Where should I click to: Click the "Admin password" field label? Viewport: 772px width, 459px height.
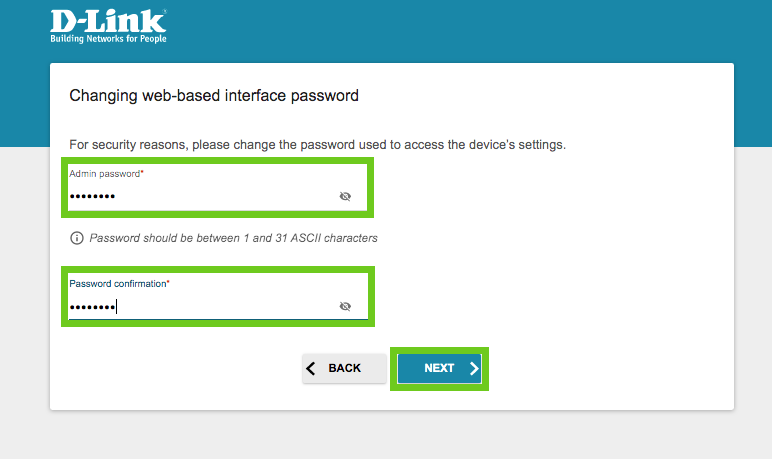tap(104, 174)
